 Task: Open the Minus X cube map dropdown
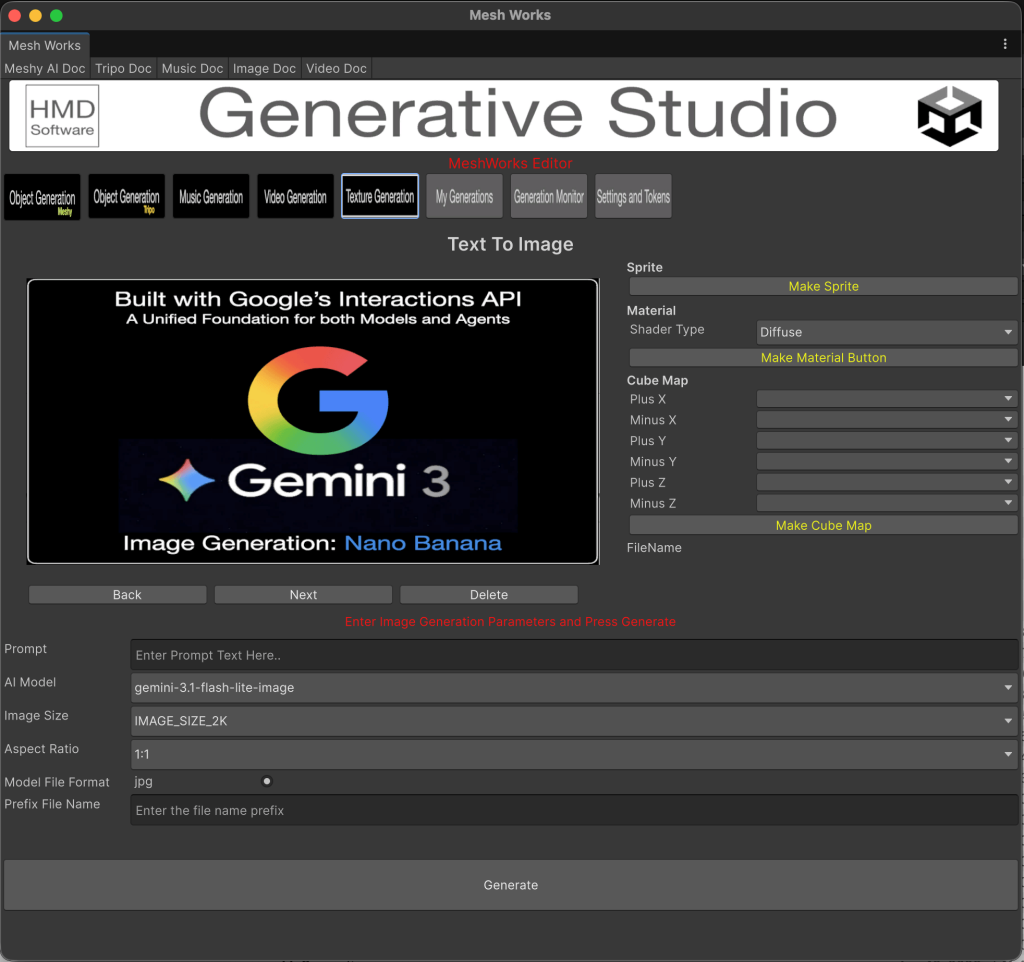pos(887,419)
